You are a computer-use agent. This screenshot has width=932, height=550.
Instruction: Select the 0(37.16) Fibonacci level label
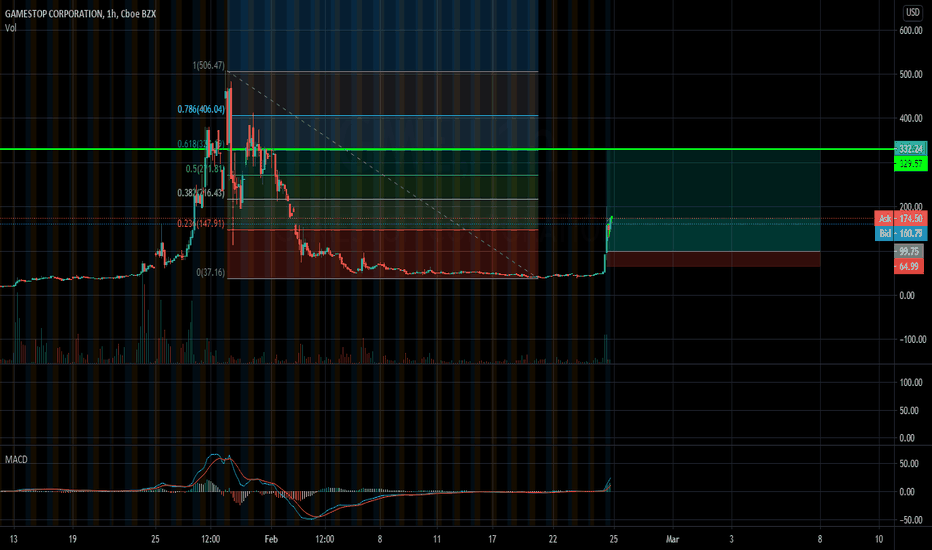[210, 272]
